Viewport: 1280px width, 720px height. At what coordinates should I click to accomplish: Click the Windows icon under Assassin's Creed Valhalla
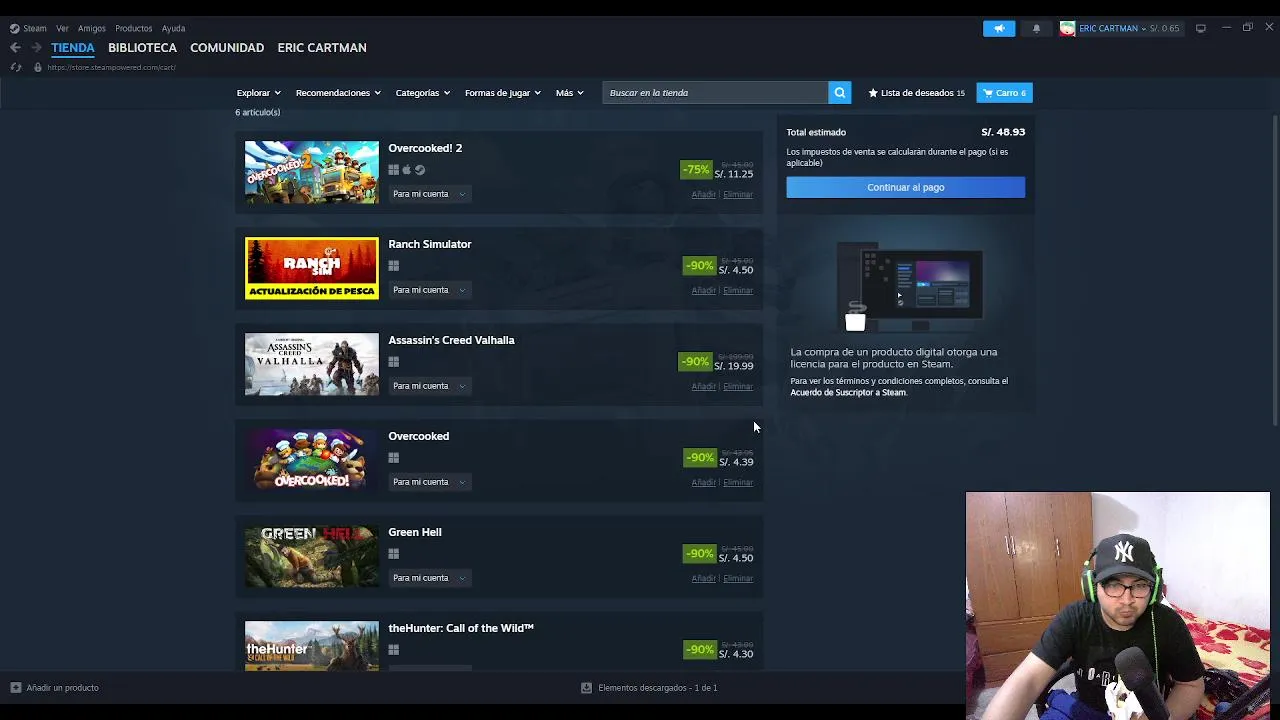(x=394, y=362)
